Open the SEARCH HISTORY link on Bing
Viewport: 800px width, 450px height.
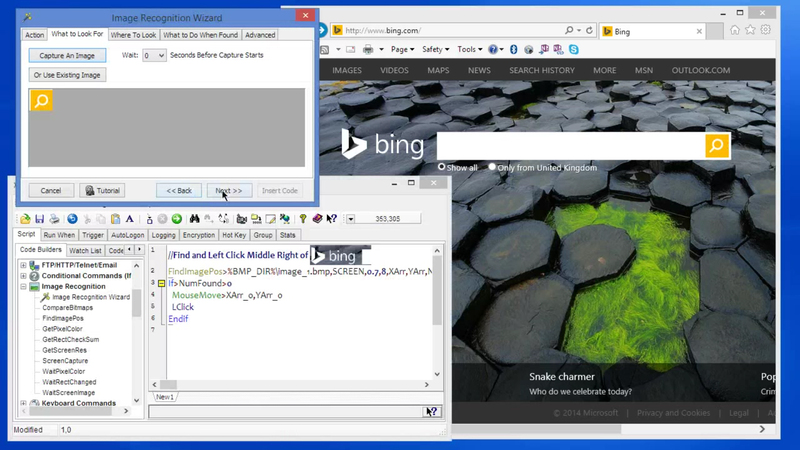click(x=542, y=70)
